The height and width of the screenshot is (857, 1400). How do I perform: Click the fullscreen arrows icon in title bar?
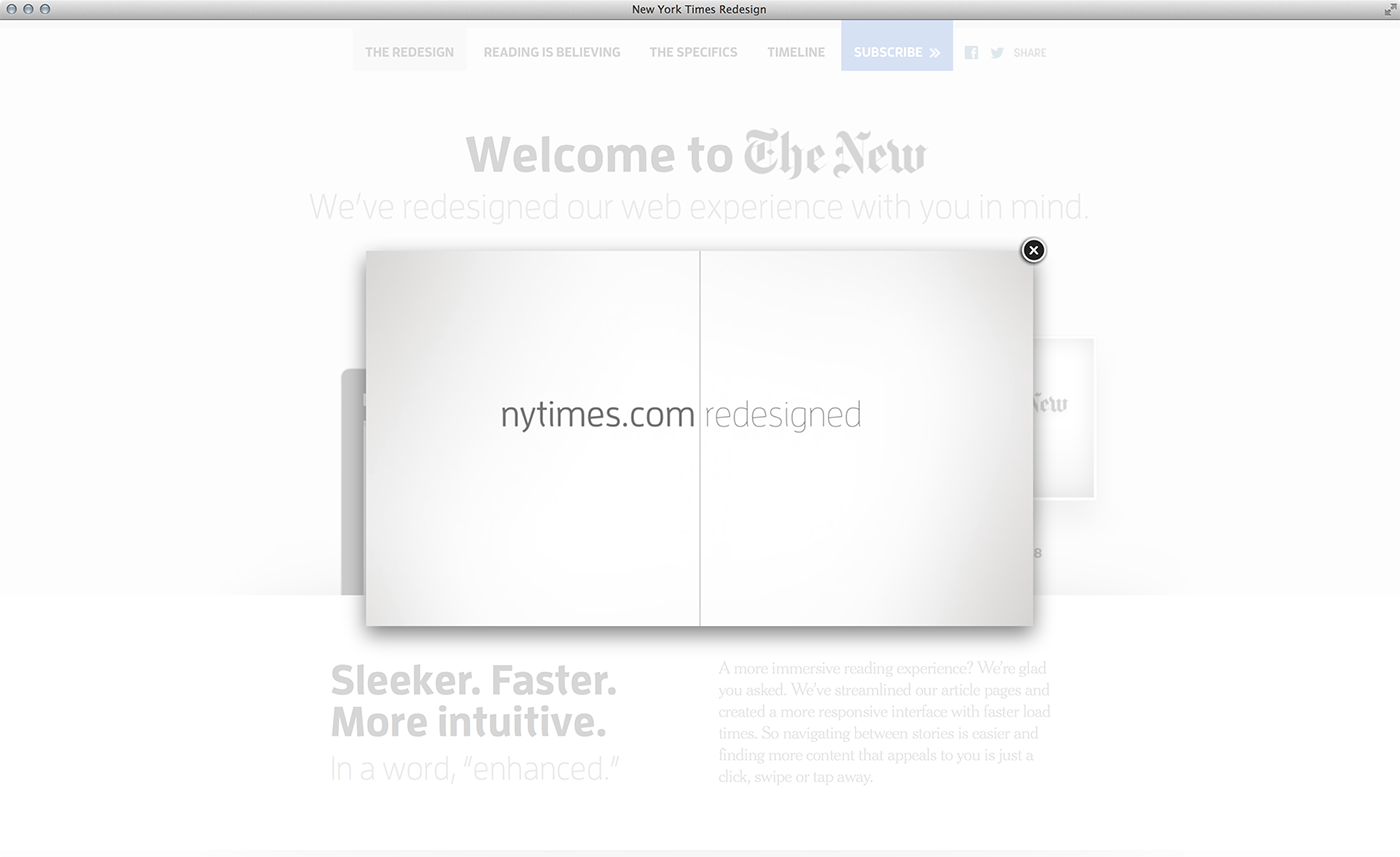pos(1389,9)
